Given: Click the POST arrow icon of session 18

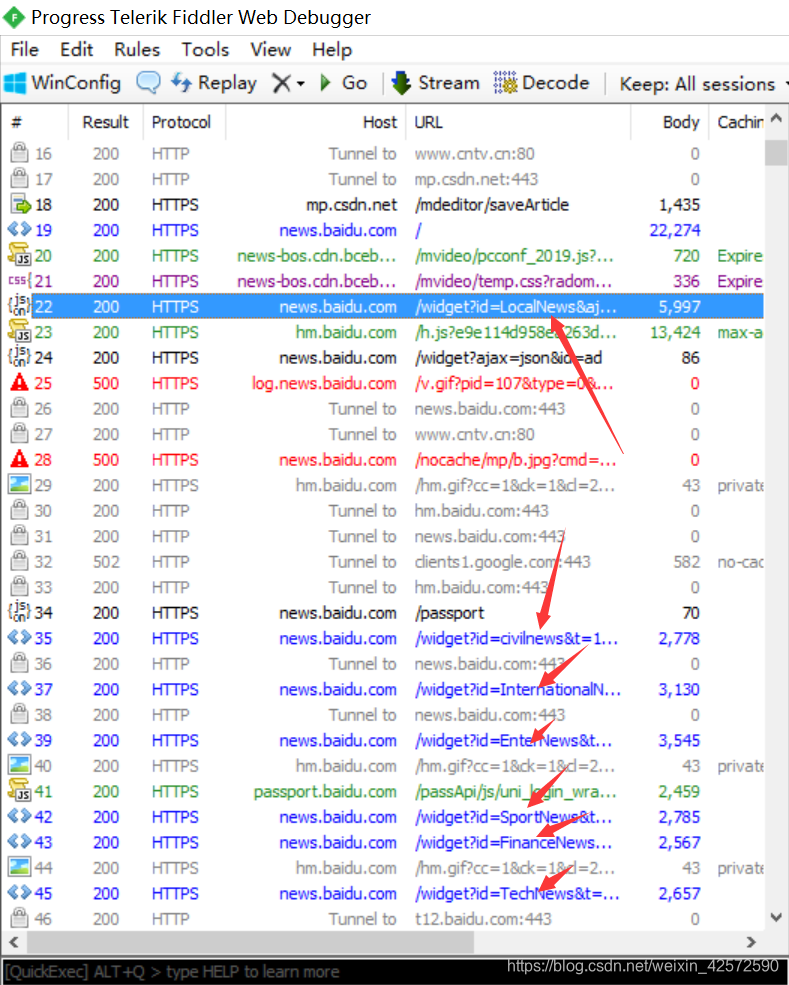Looking at the screenshot, I should (x=20, y=204).
